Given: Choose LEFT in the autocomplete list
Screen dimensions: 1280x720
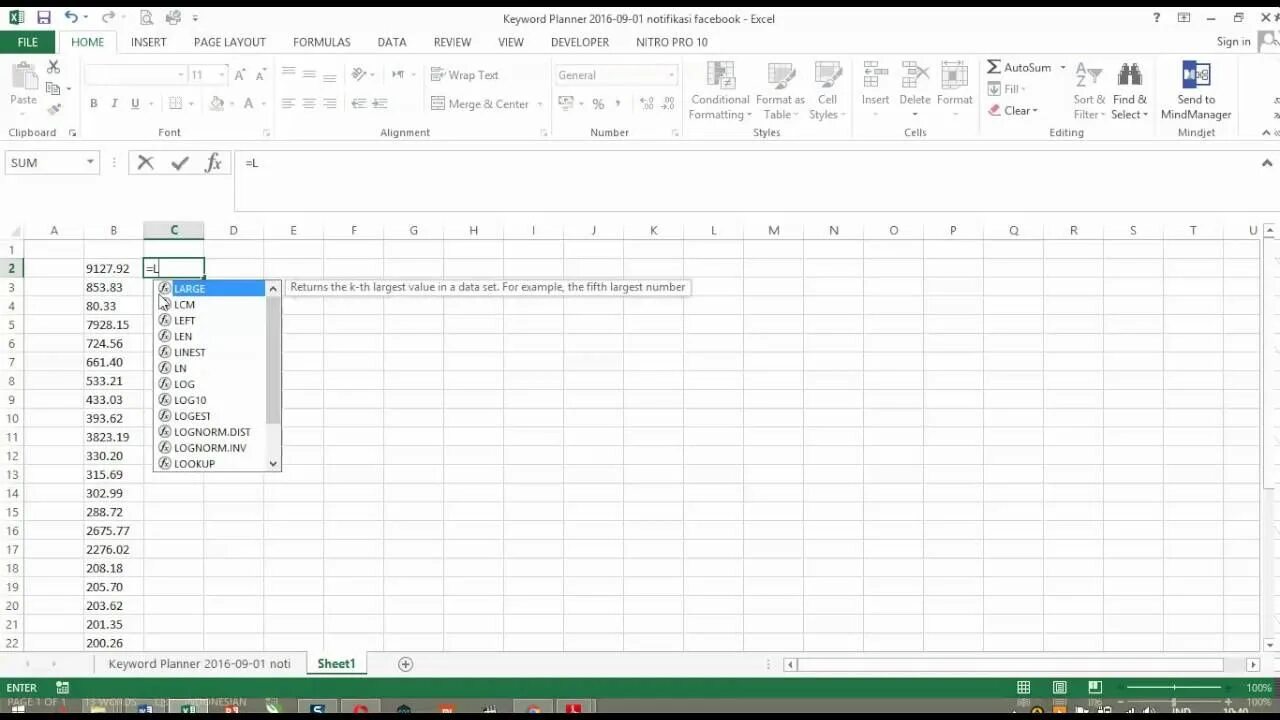Looking at the screenshot, I should [x=210, y=320].
